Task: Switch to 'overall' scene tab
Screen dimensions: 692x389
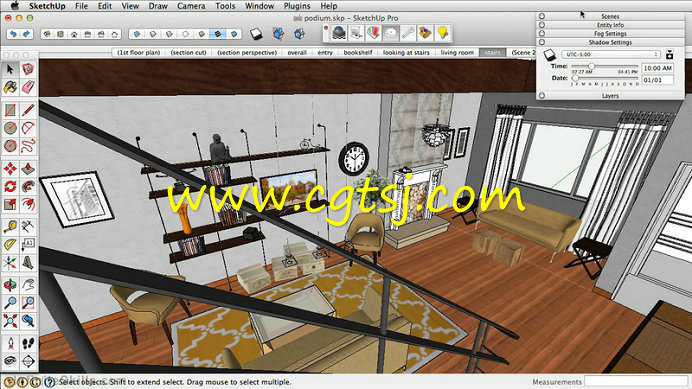Action: [x=297, y=53]
